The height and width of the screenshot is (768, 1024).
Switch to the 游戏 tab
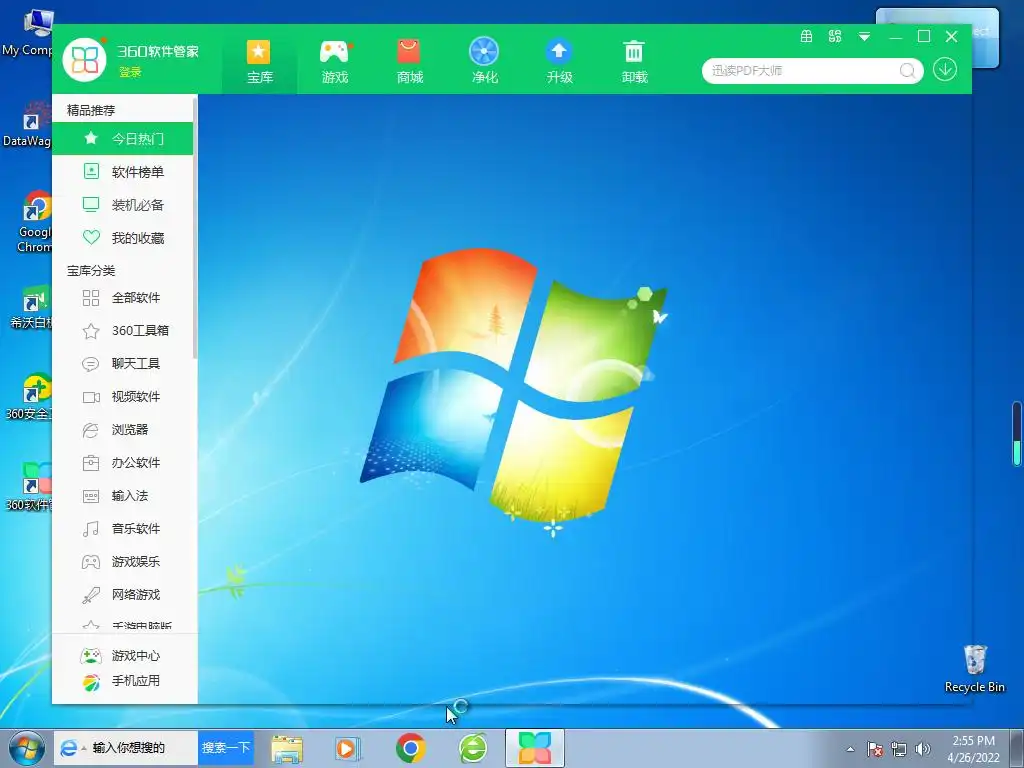(334, 62)
